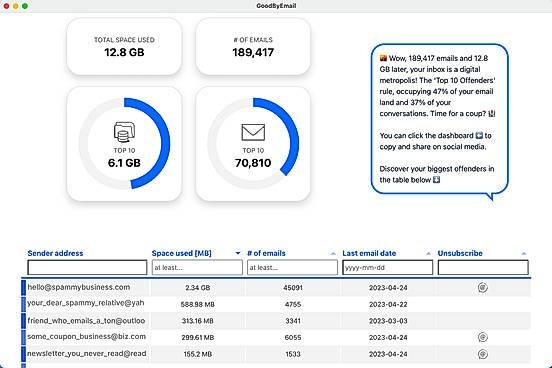Click the 313.16 MB space cell
The height and width of the screenshot is (368, 552).
click(x=197, y=321)
